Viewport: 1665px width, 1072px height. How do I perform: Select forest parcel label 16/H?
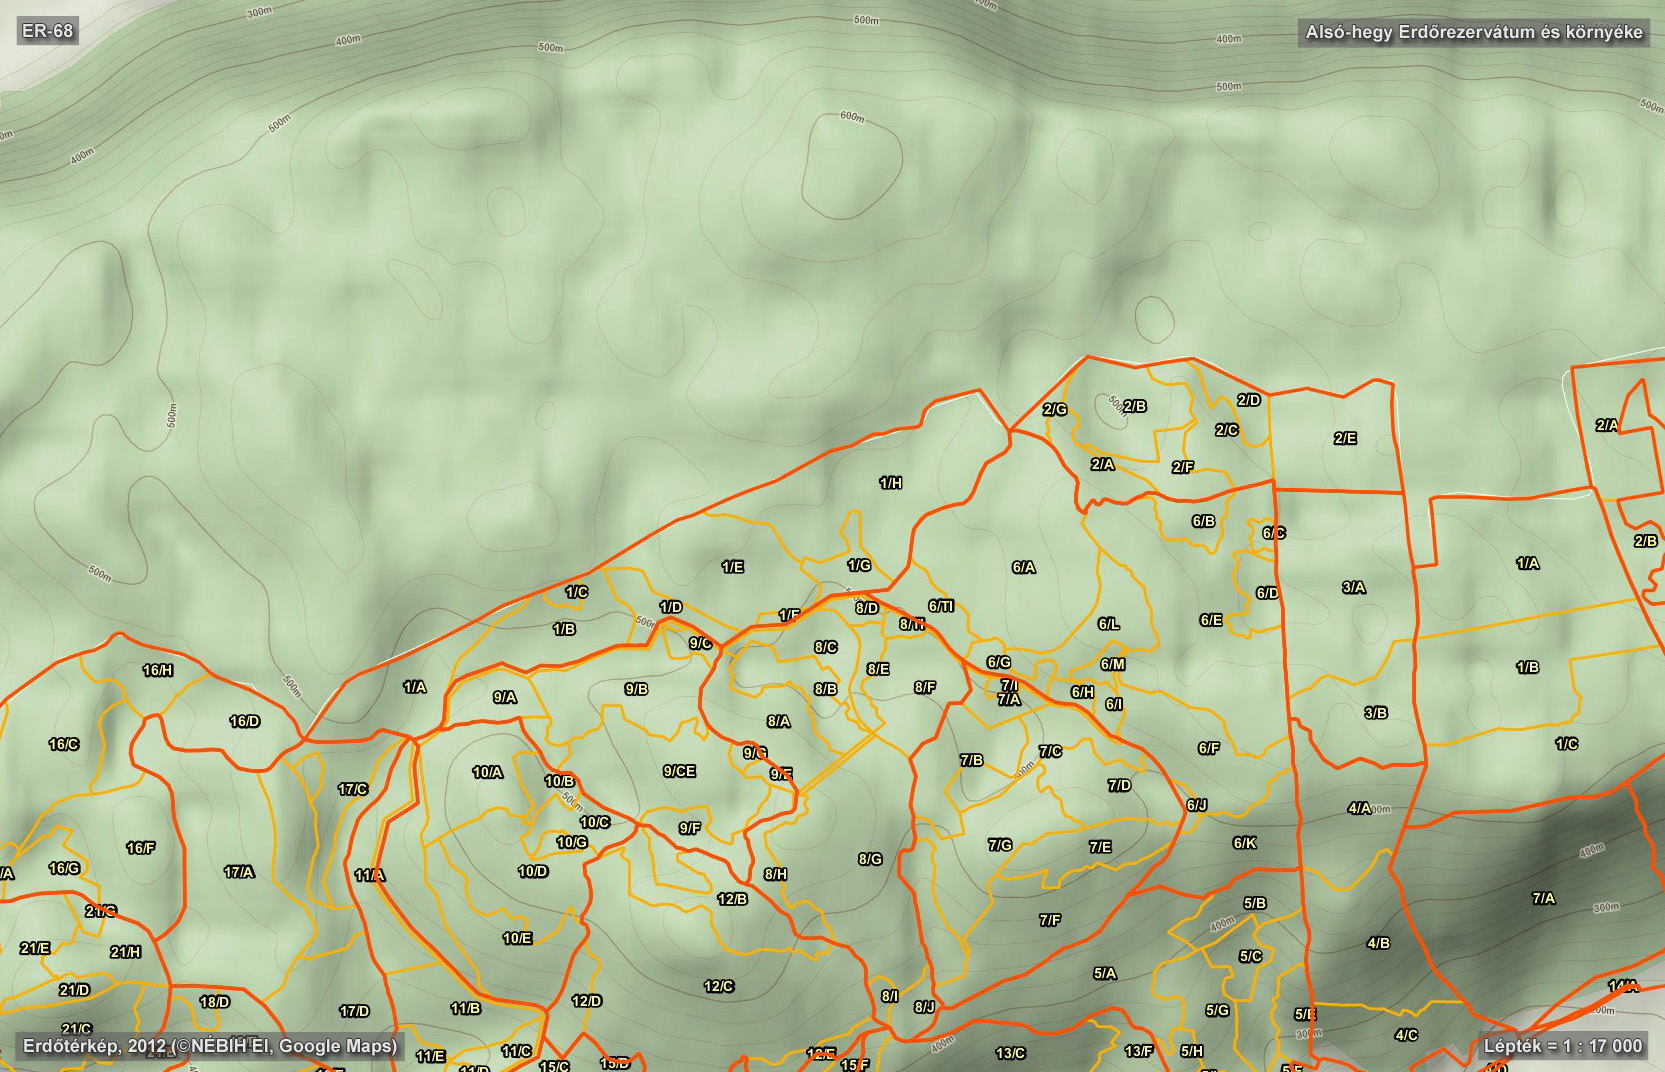click(158, 670)
